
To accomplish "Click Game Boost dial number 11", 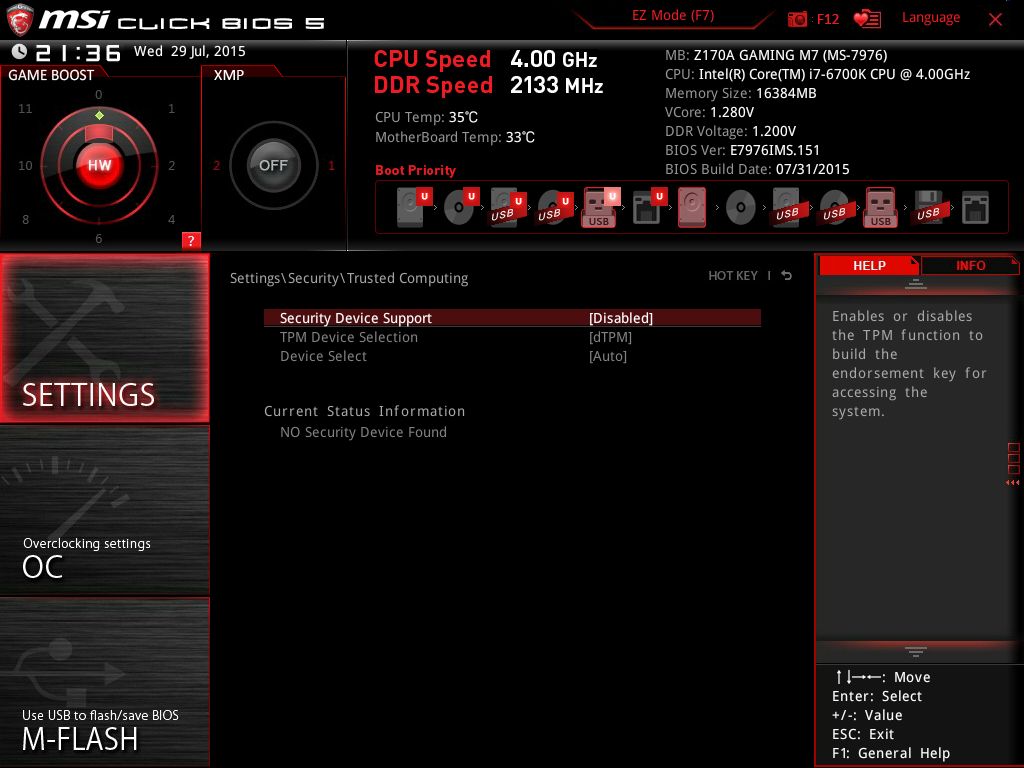I will tap(25, 108).
